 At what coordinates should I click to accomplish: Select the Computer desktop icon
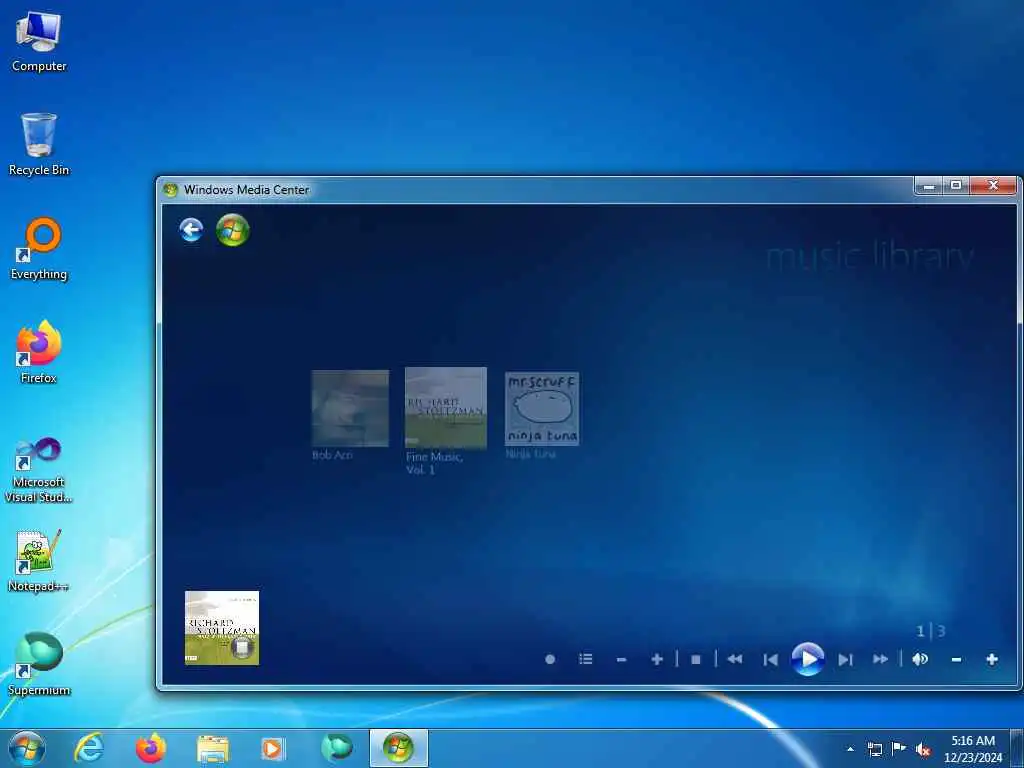(39, 42)
